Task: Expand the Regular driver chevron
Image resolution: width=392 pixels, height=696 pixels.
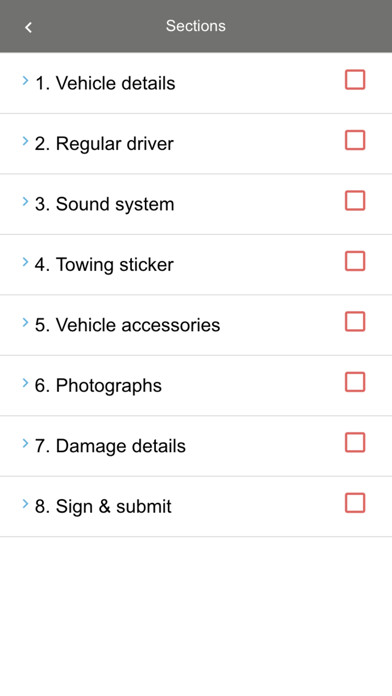Action: point(25,141)
